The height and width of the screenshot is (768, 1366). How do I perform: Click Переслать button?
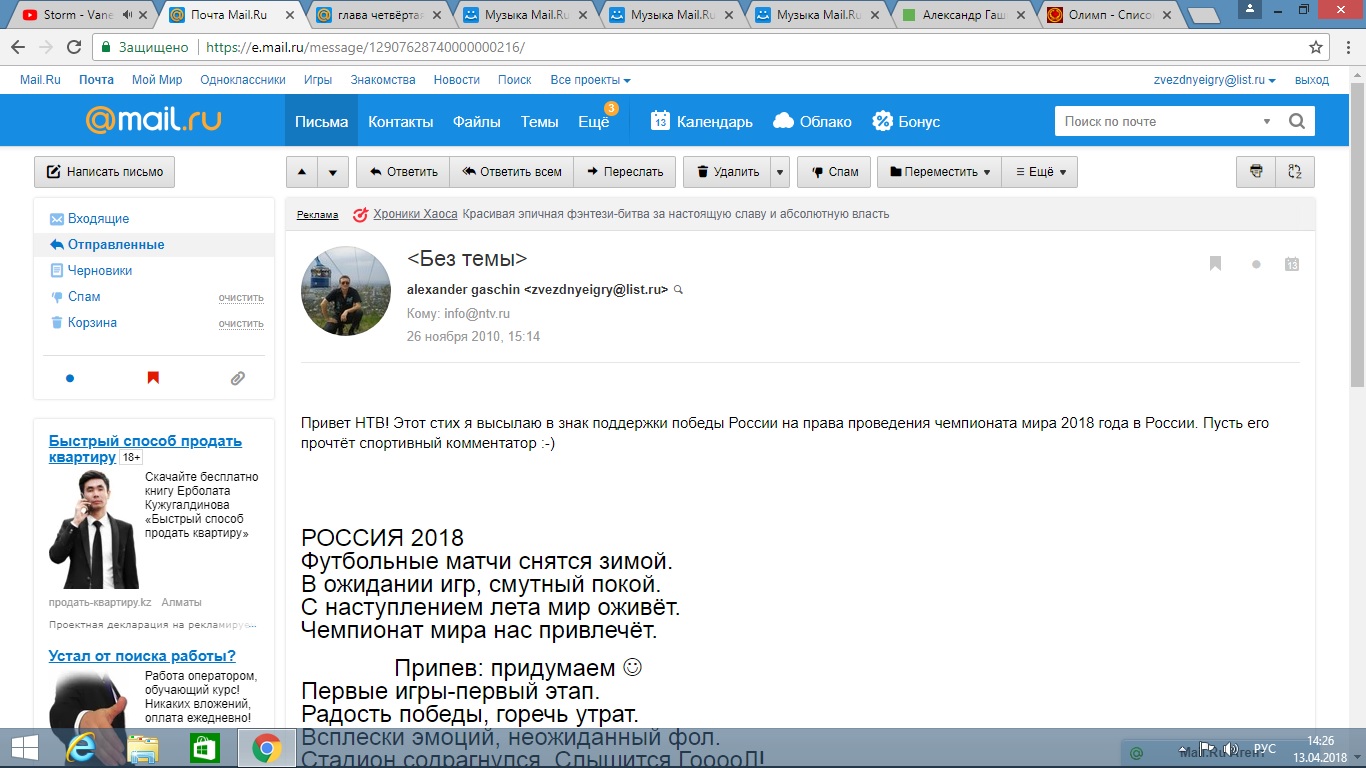pos(625,172)
